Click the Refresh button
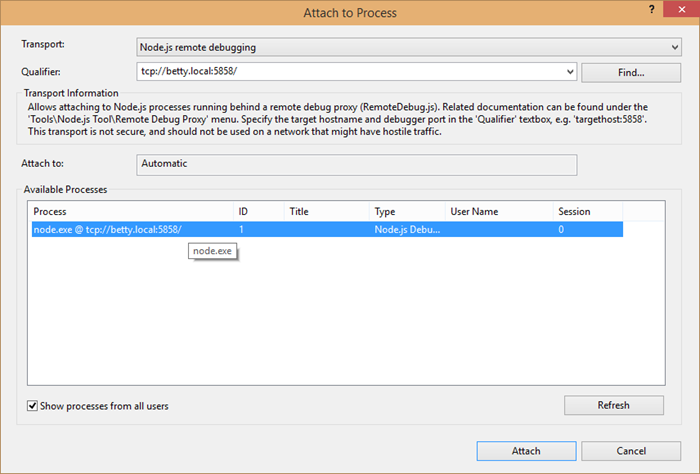This screenshot has height=474, width=700. pos(614,405)
